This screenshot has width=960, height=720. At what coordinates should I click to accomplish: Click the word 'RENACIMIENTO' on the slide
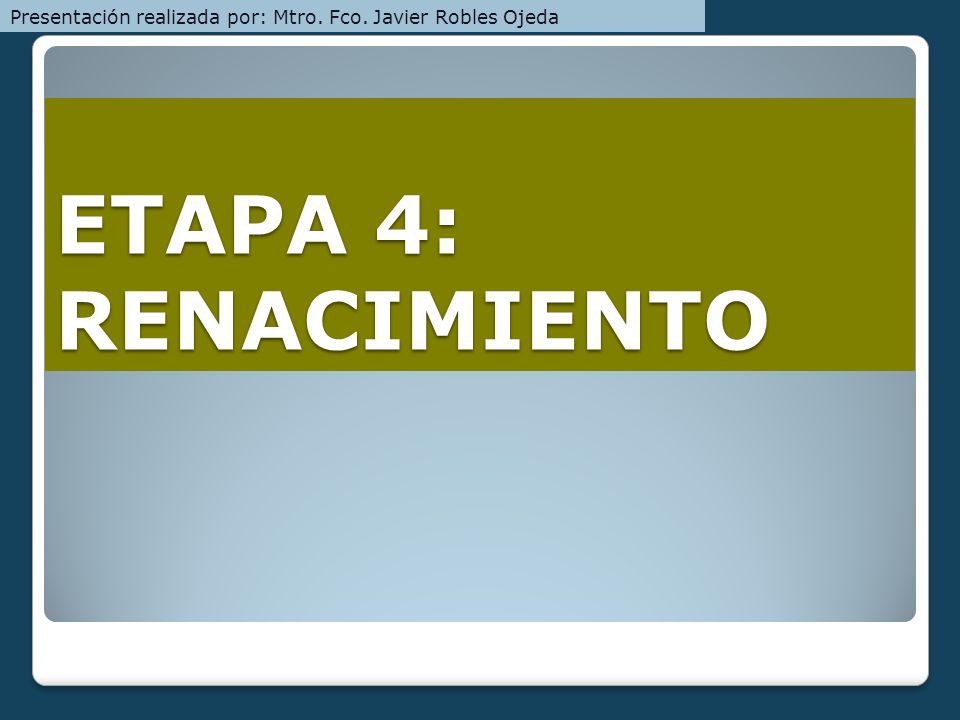[413, 320]
